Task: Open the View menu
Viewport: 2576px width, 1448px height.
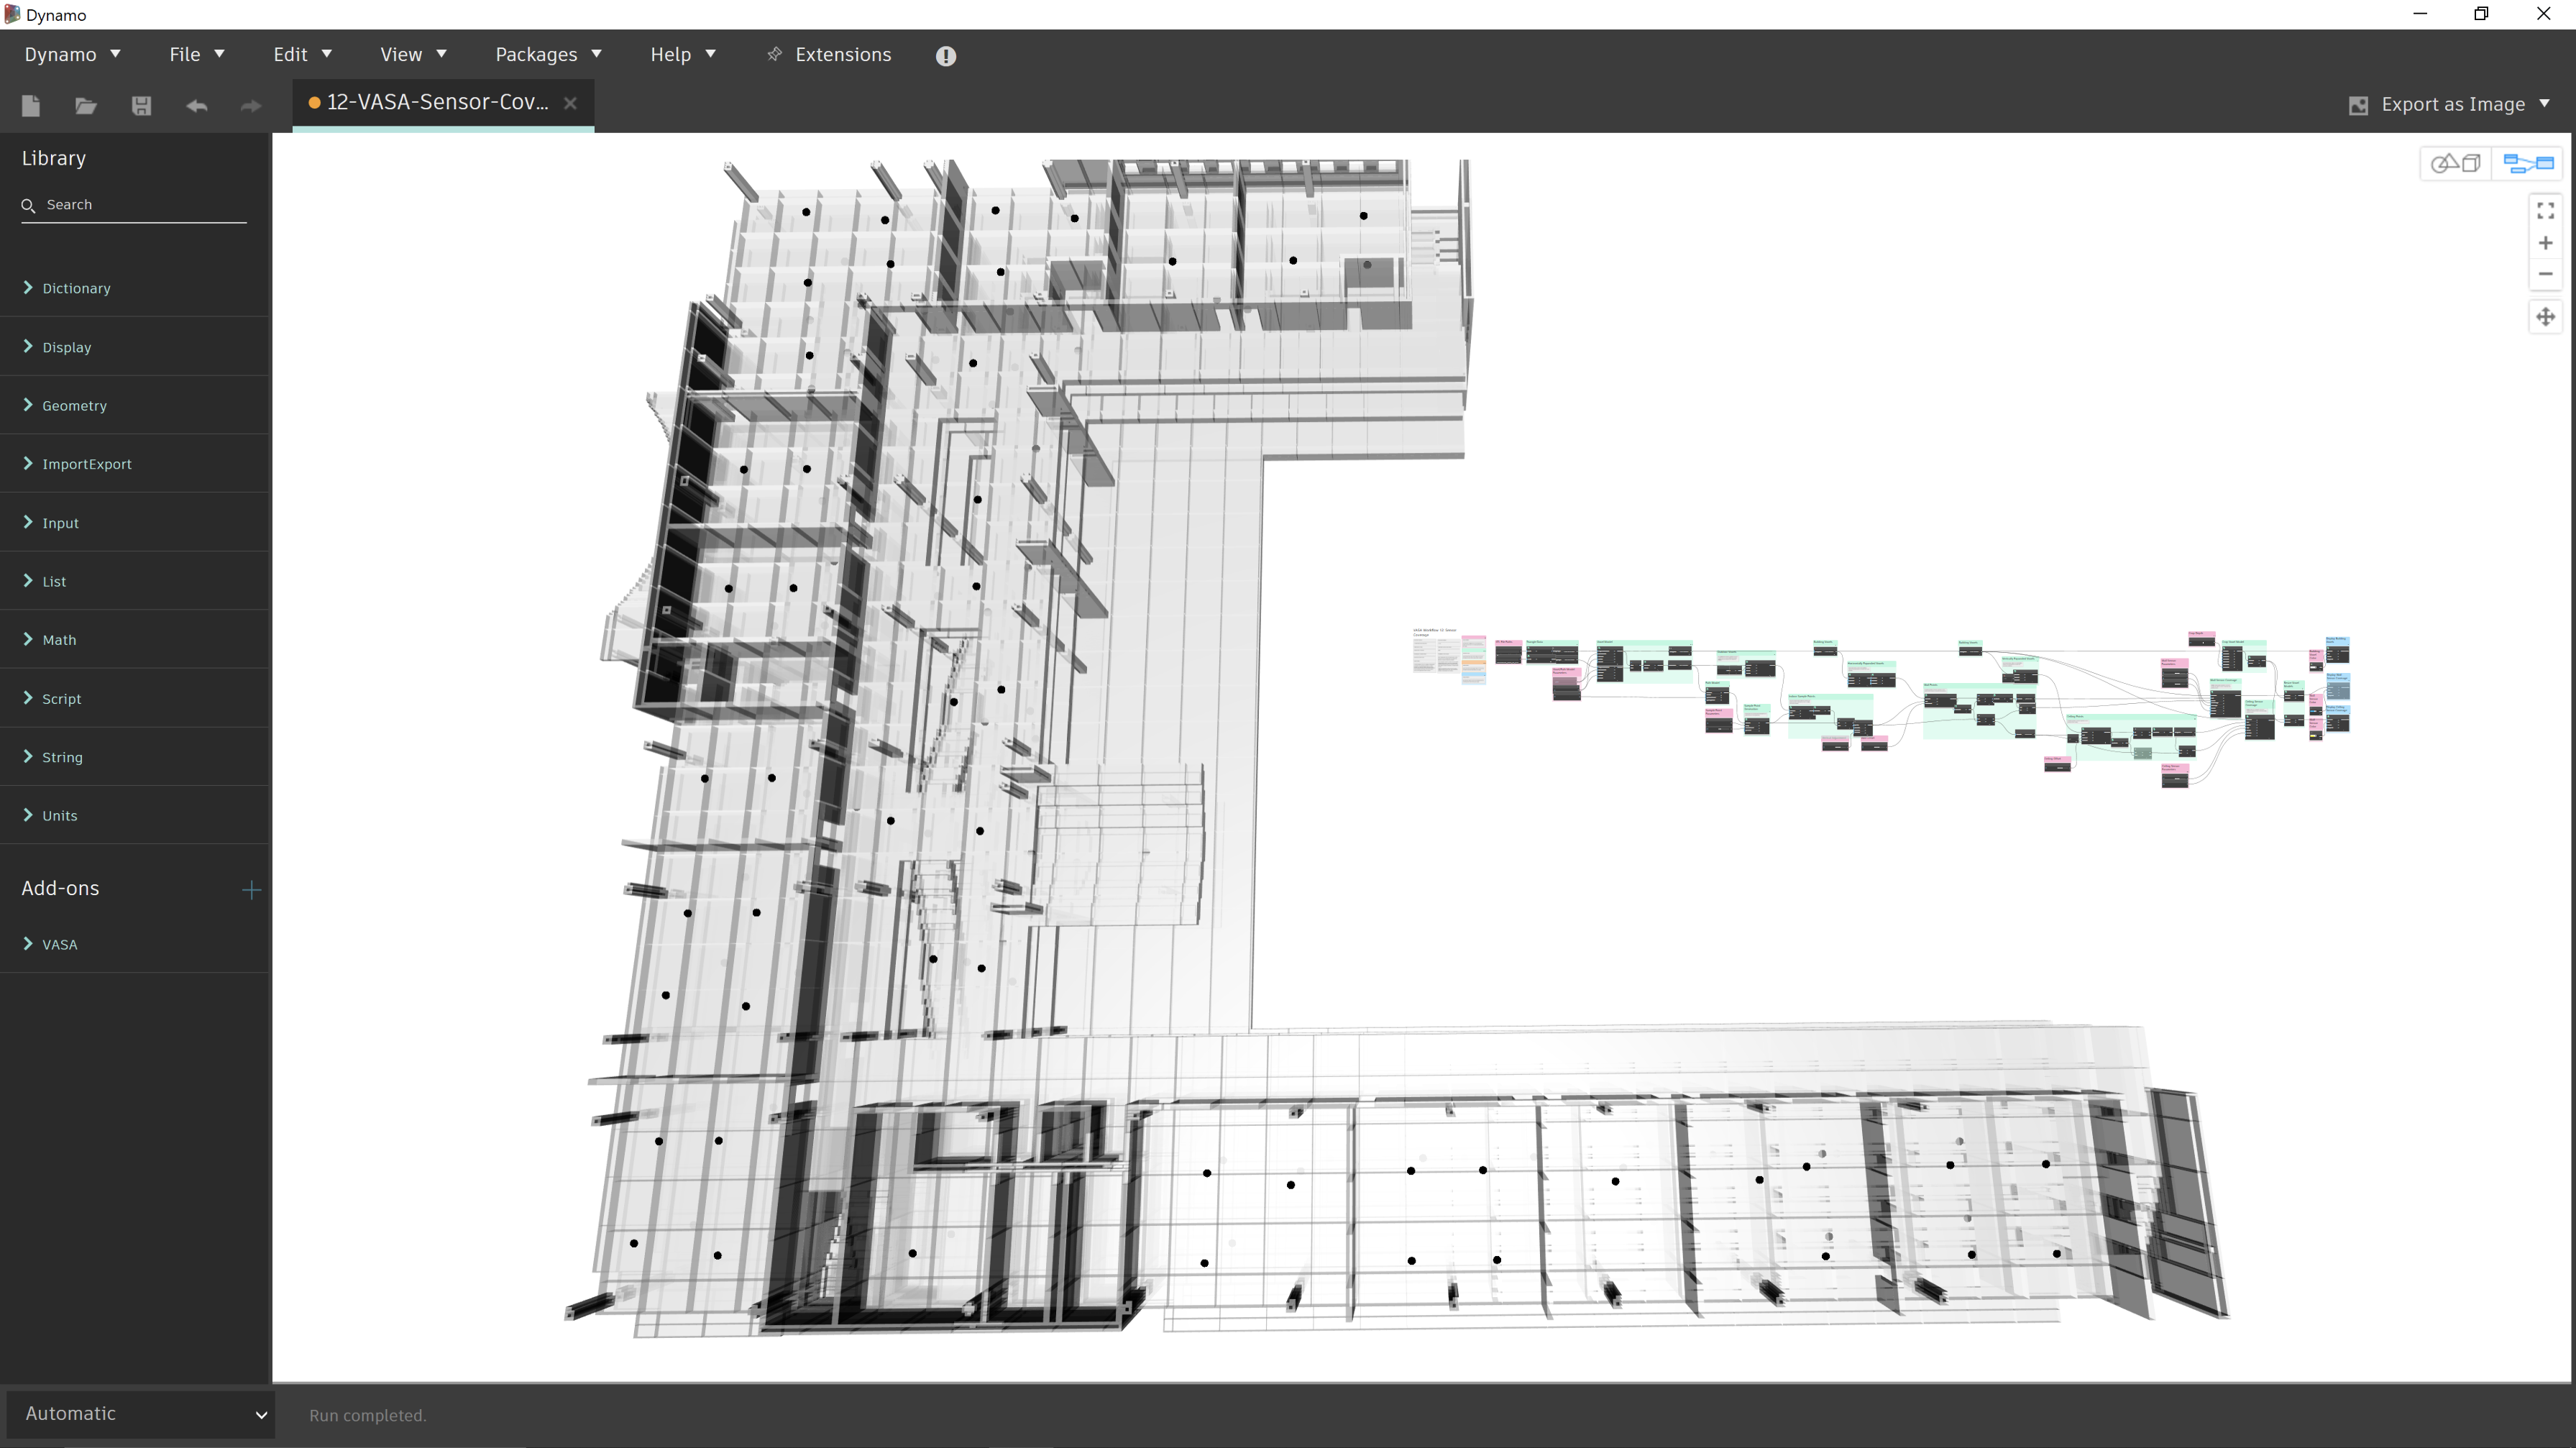Action: tap(412, 55)
